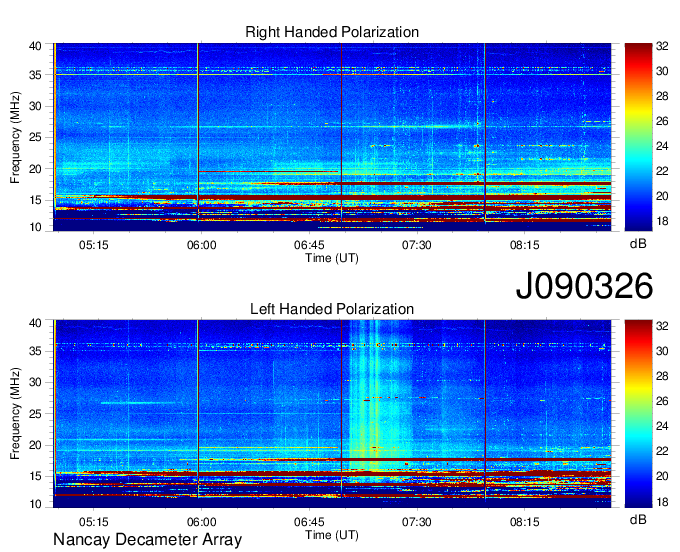Select the 18 dB tick on lower color bar
The image size is (680, 552).
pos(662,502)
